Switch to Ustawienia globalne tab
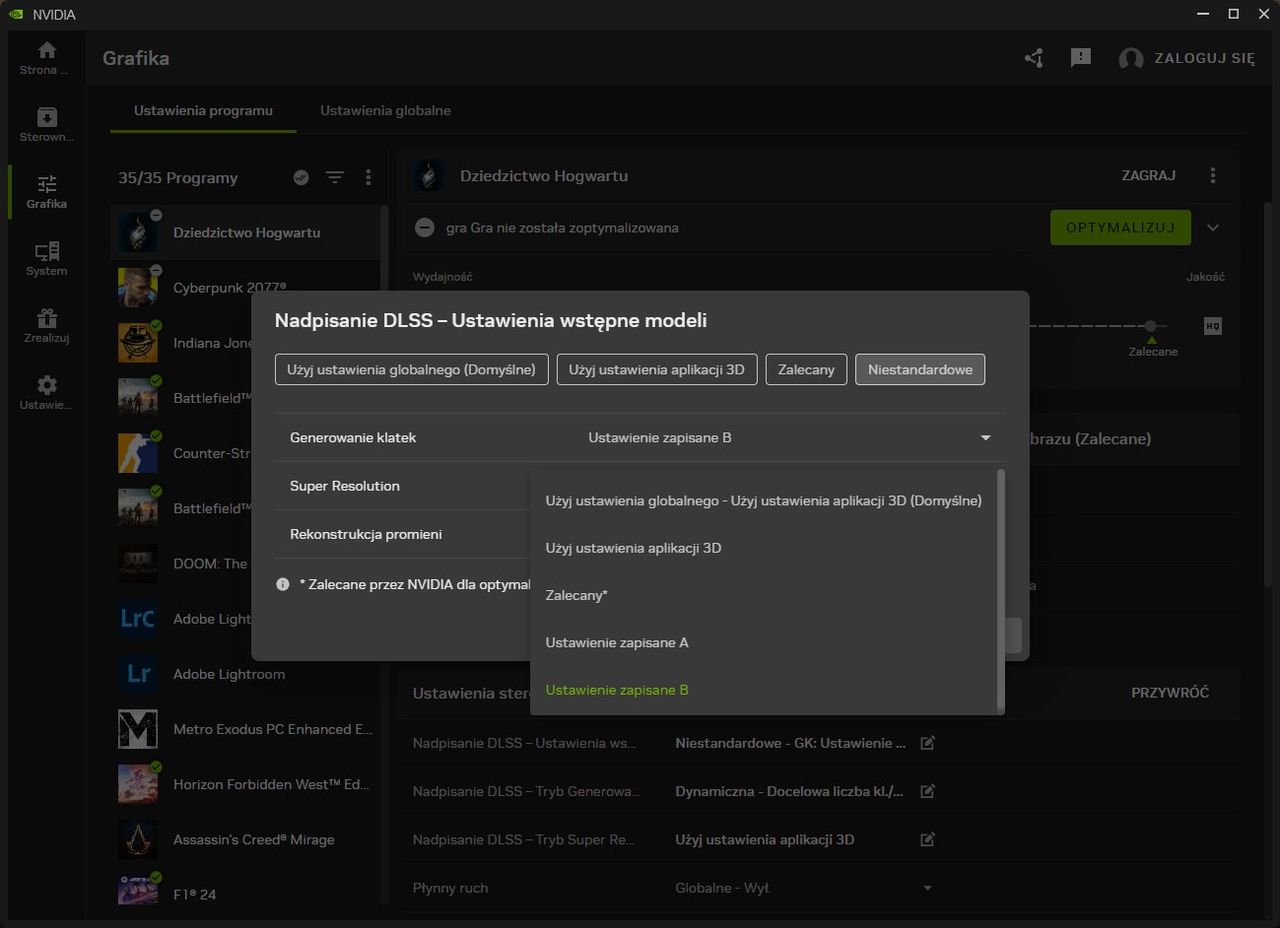Screen dimensions: 1280x928 point(385,110)
